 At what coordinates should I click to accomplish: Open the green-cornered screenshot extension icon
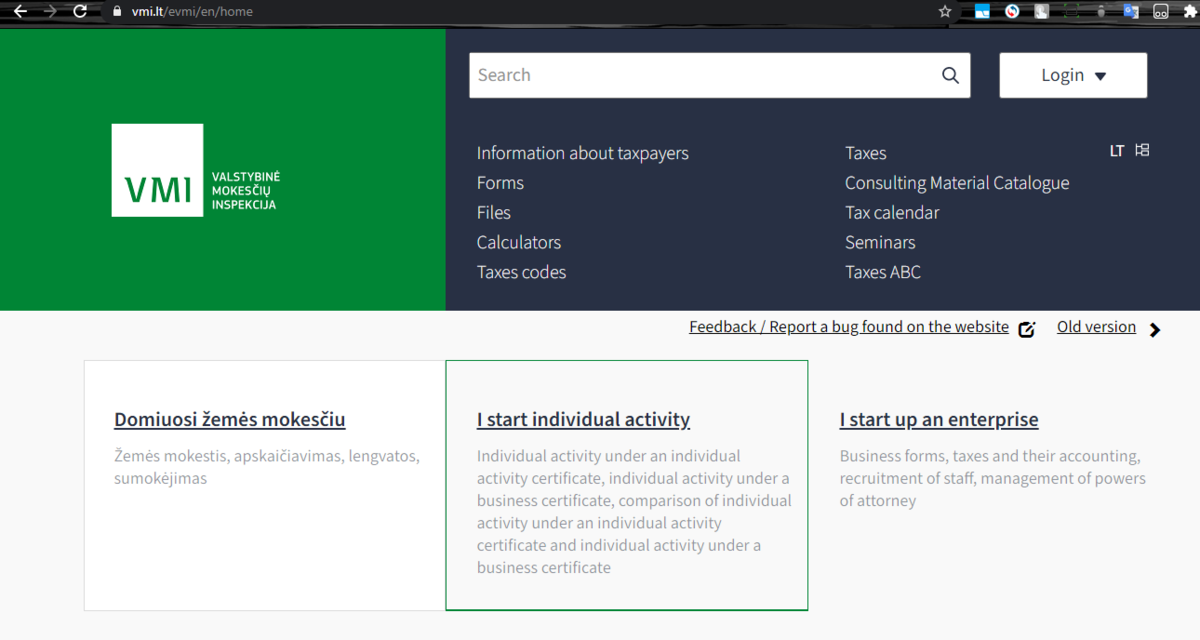point(1072,12)
